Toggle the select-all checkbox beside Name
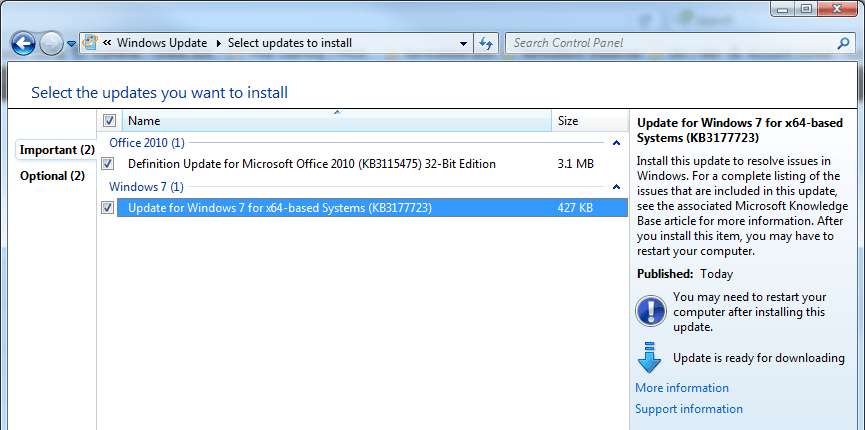 pyautogui.click(x=110, y=121)
